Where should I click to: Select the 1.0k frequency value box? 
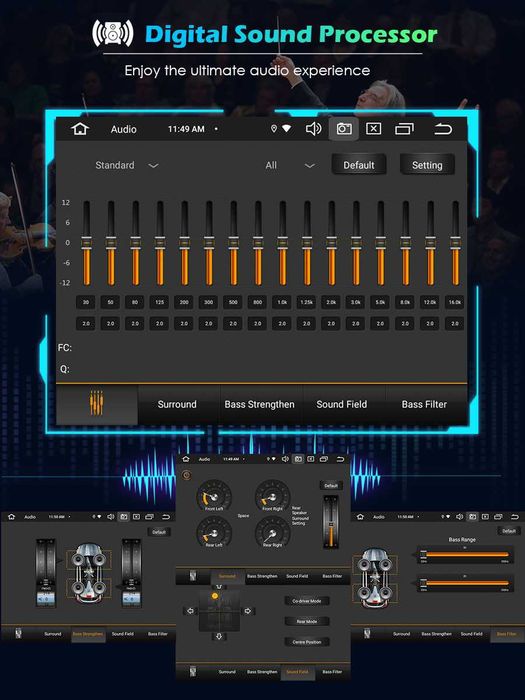click(282, 302)
